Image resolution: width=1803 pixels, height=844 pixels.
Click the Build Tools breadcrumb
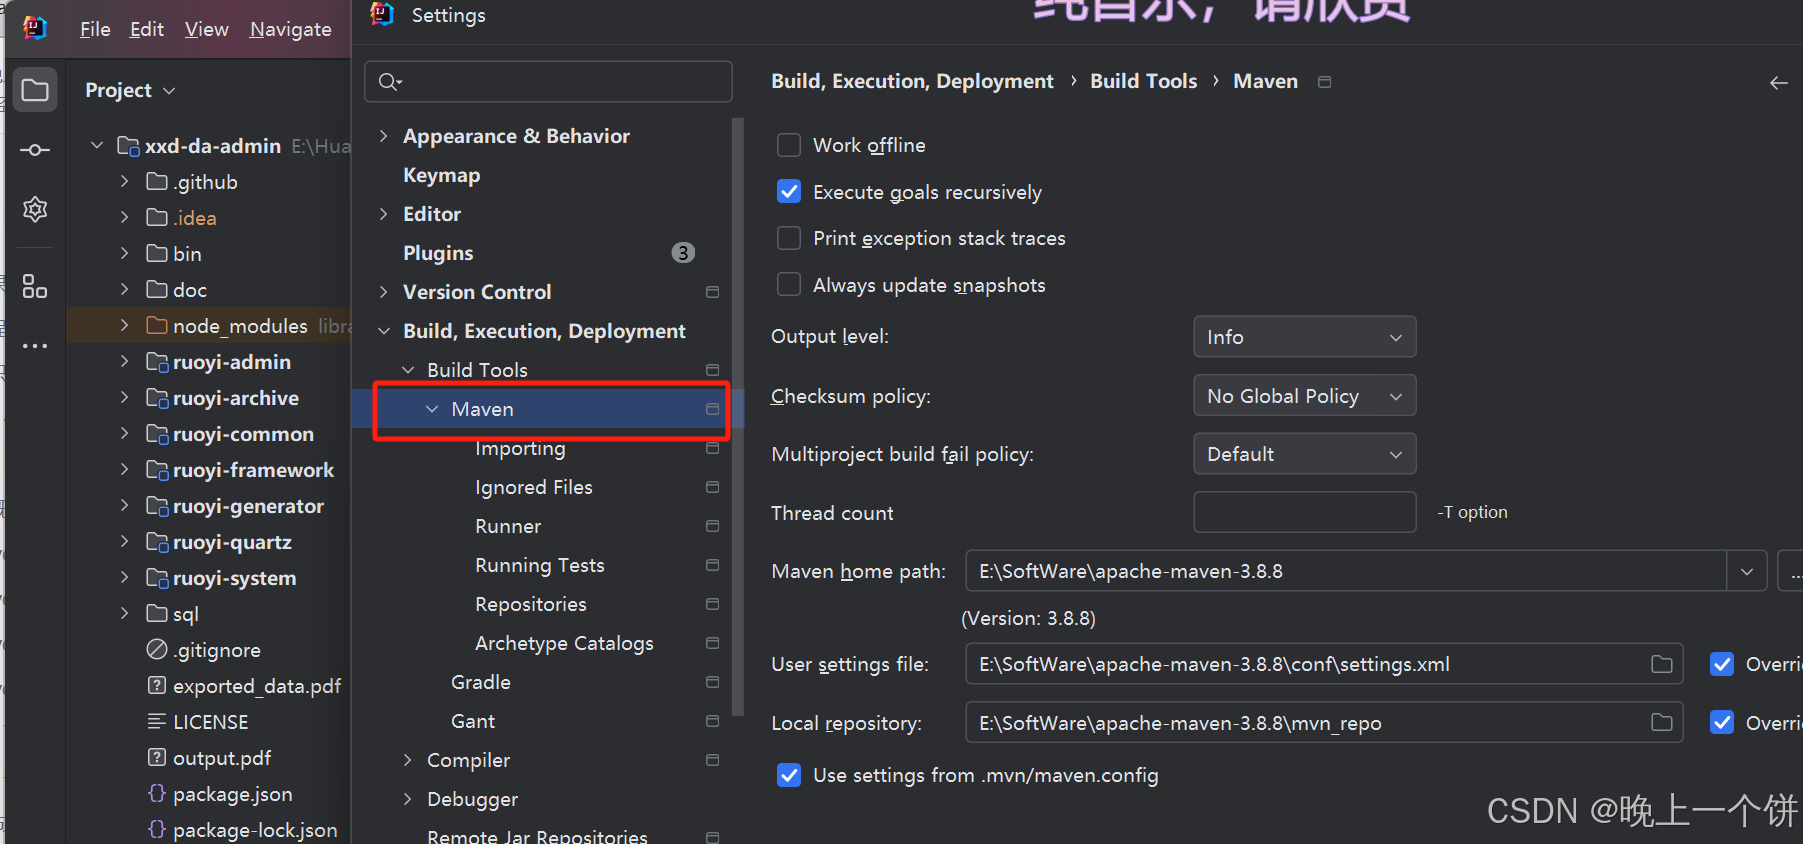(x=1143, y=81)
